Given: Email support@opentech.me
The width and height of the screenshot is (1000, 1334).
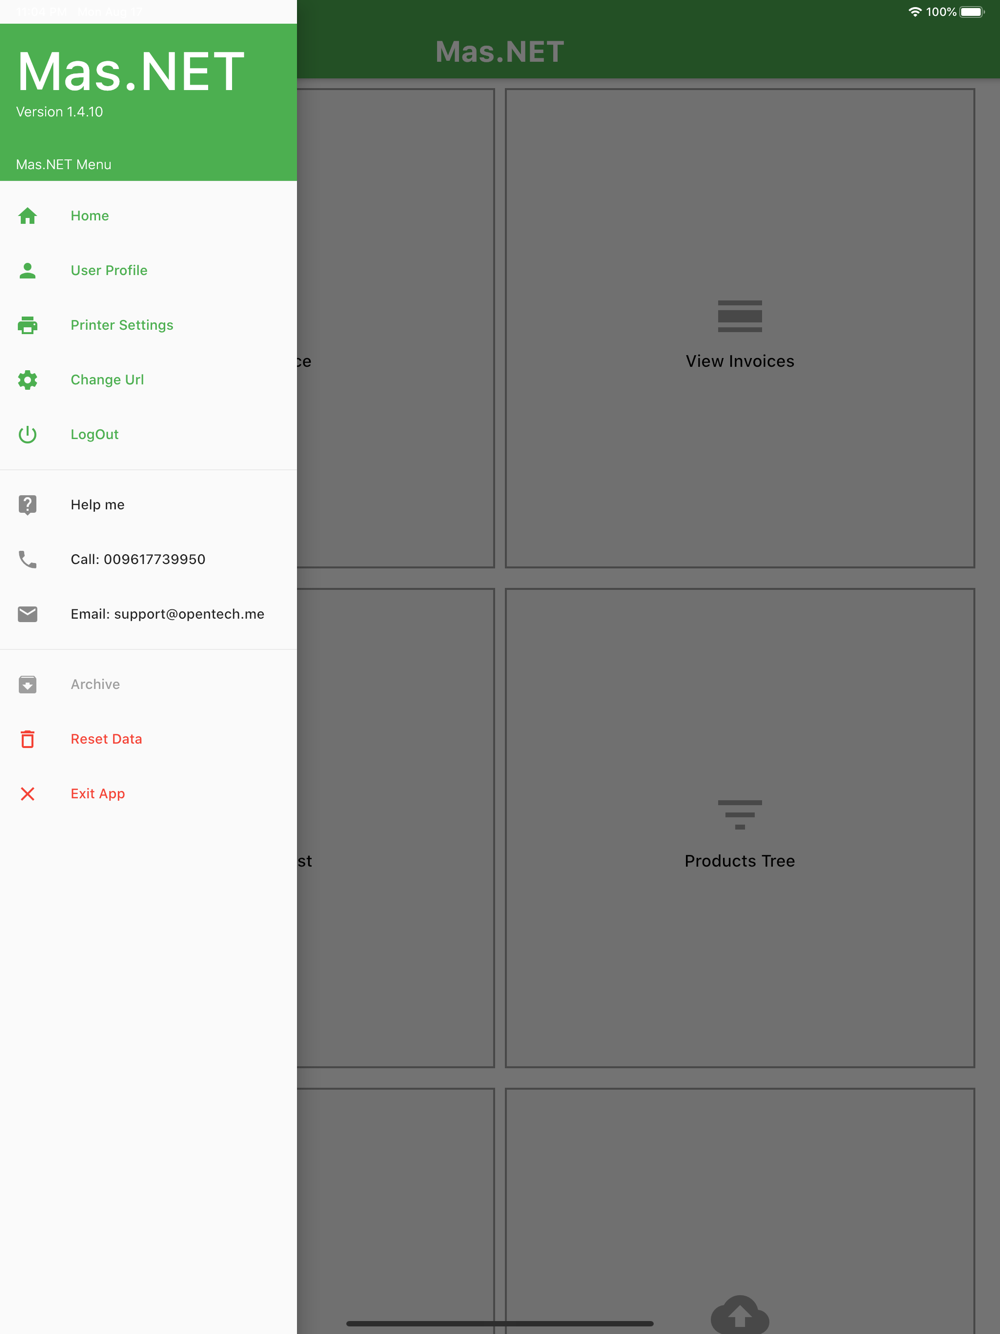Looking at the screenshot, I should pos(148,614).
